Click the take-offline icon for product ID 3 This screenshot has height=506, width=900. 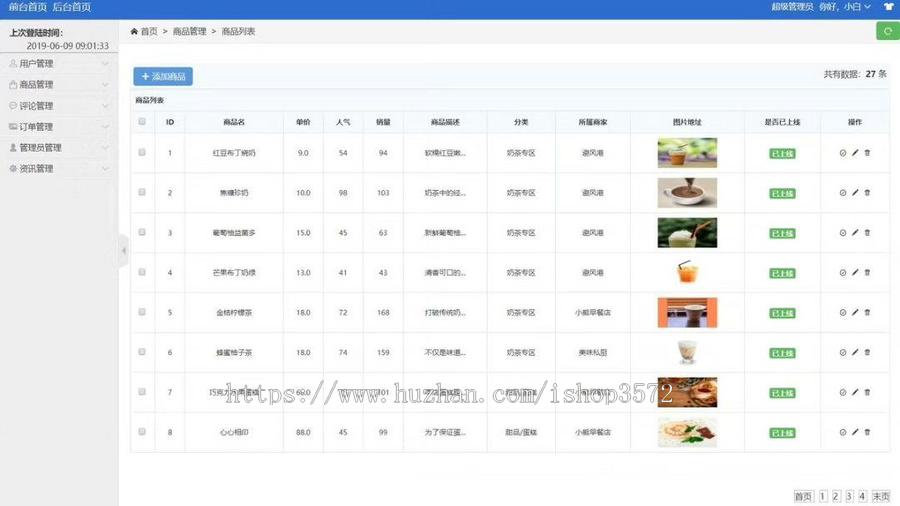[x=843, y=233]
